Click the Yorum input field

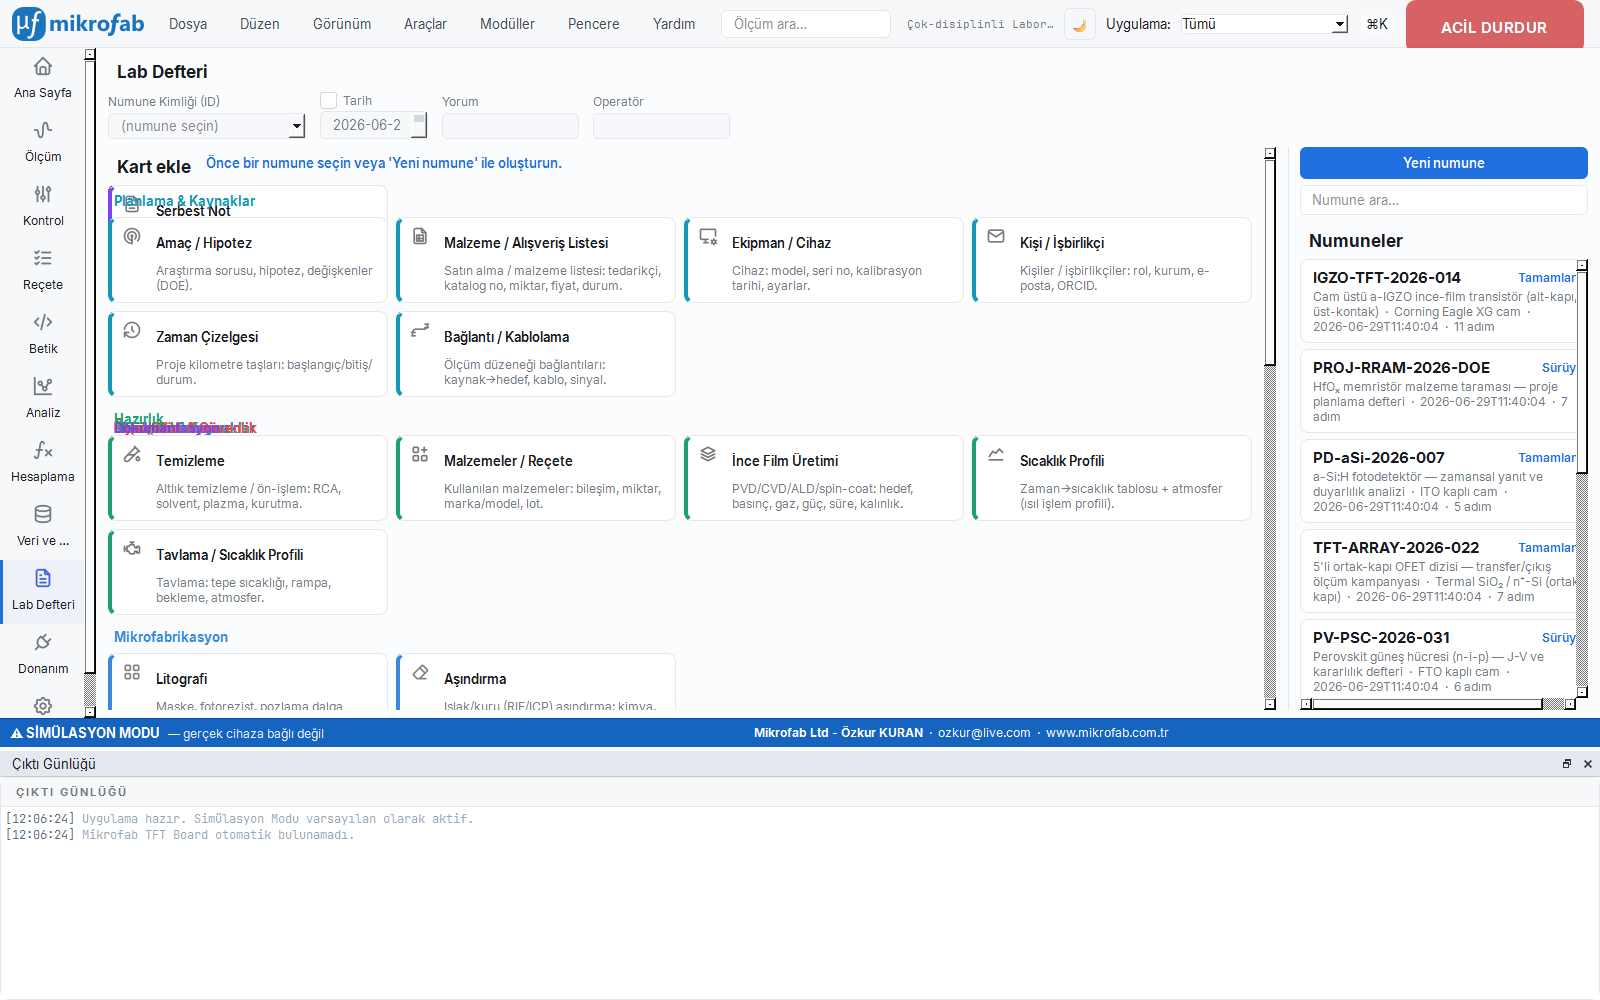point(510,126)
